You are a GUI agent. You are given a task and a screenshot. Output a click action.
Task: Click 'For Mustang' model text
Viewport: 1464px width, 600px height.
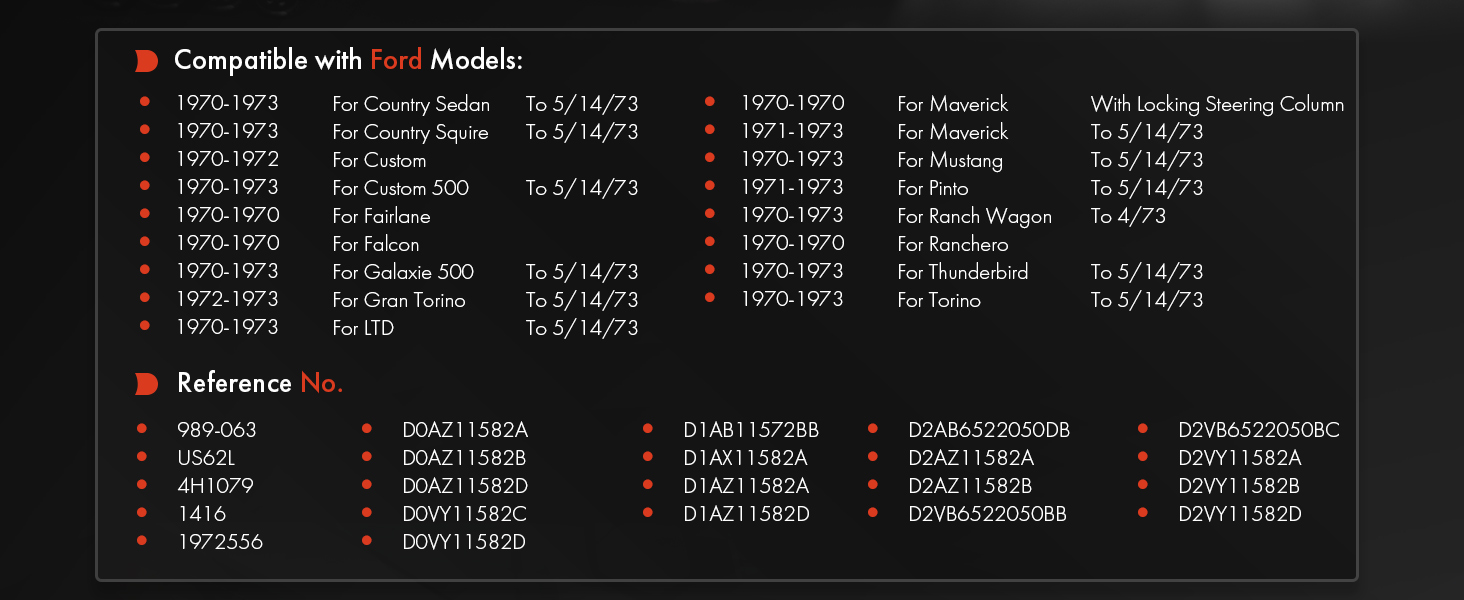click(950, 160)
